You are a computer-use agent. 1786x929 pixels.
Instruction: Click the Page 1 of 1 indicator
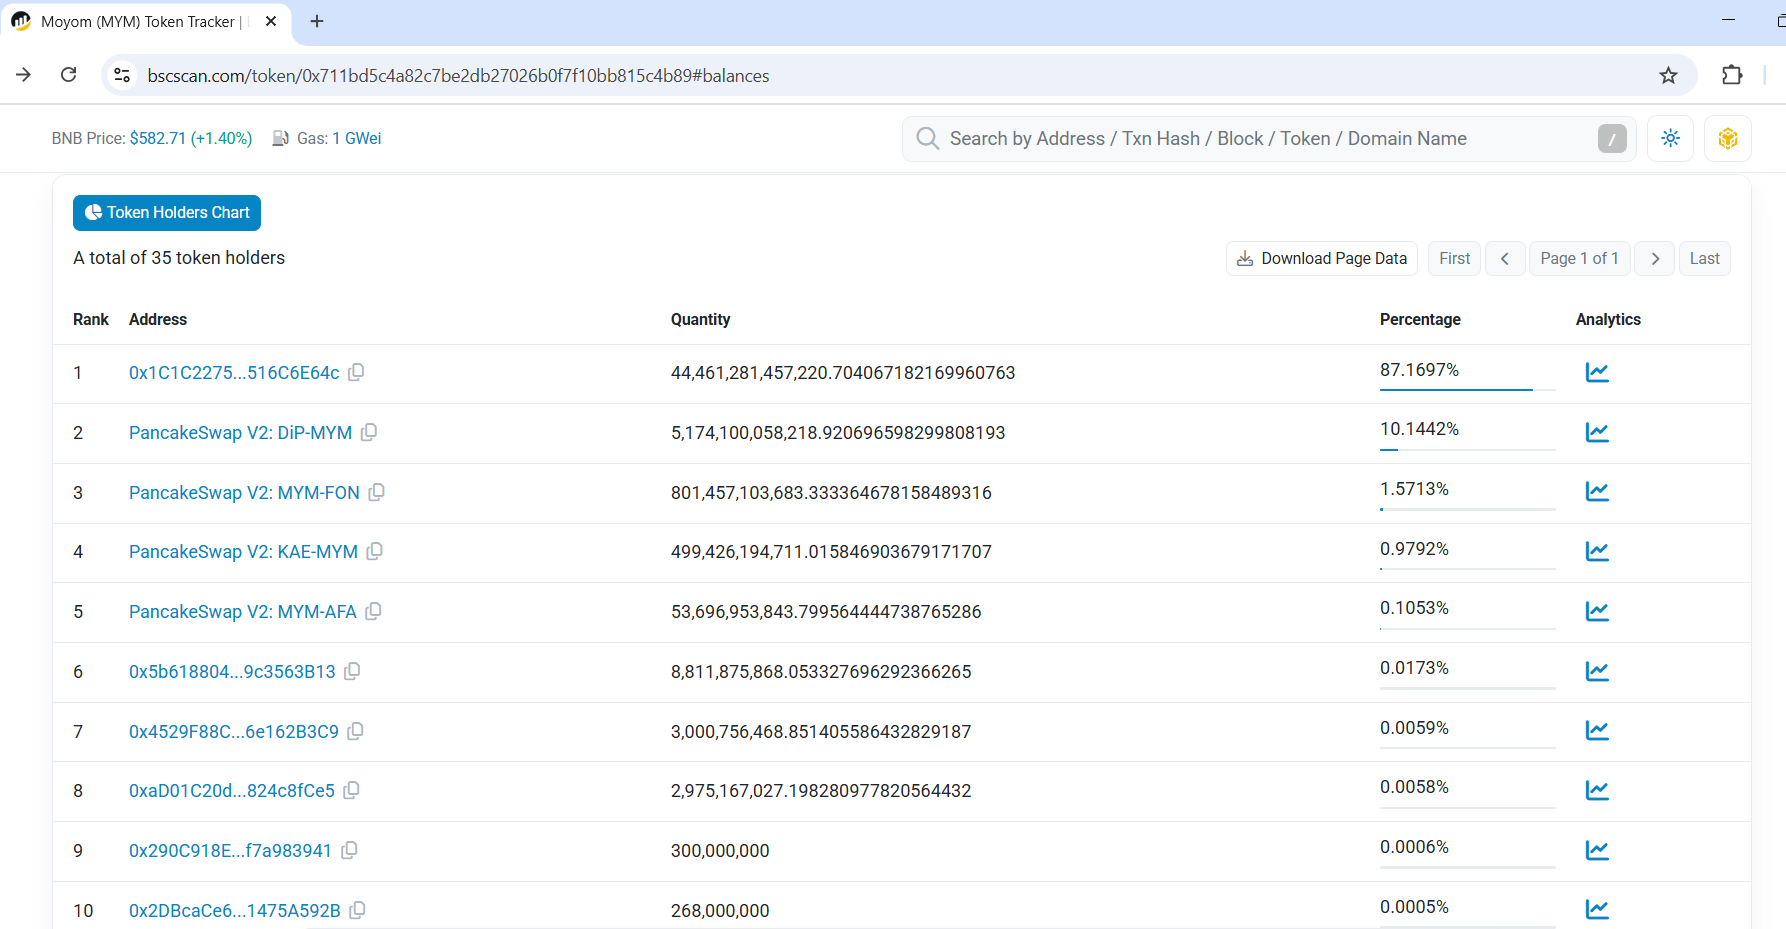click(x=1580, y=258)
